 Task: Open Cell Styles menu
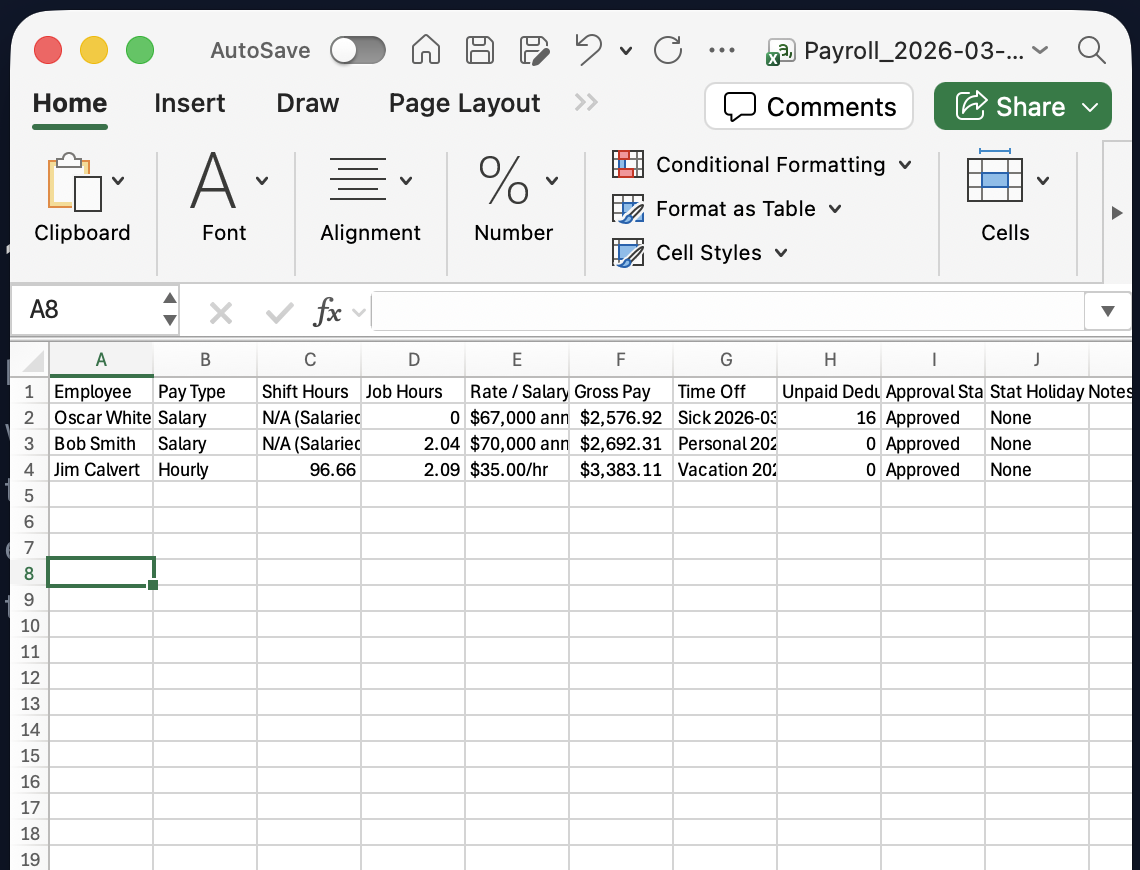(700, 253)
